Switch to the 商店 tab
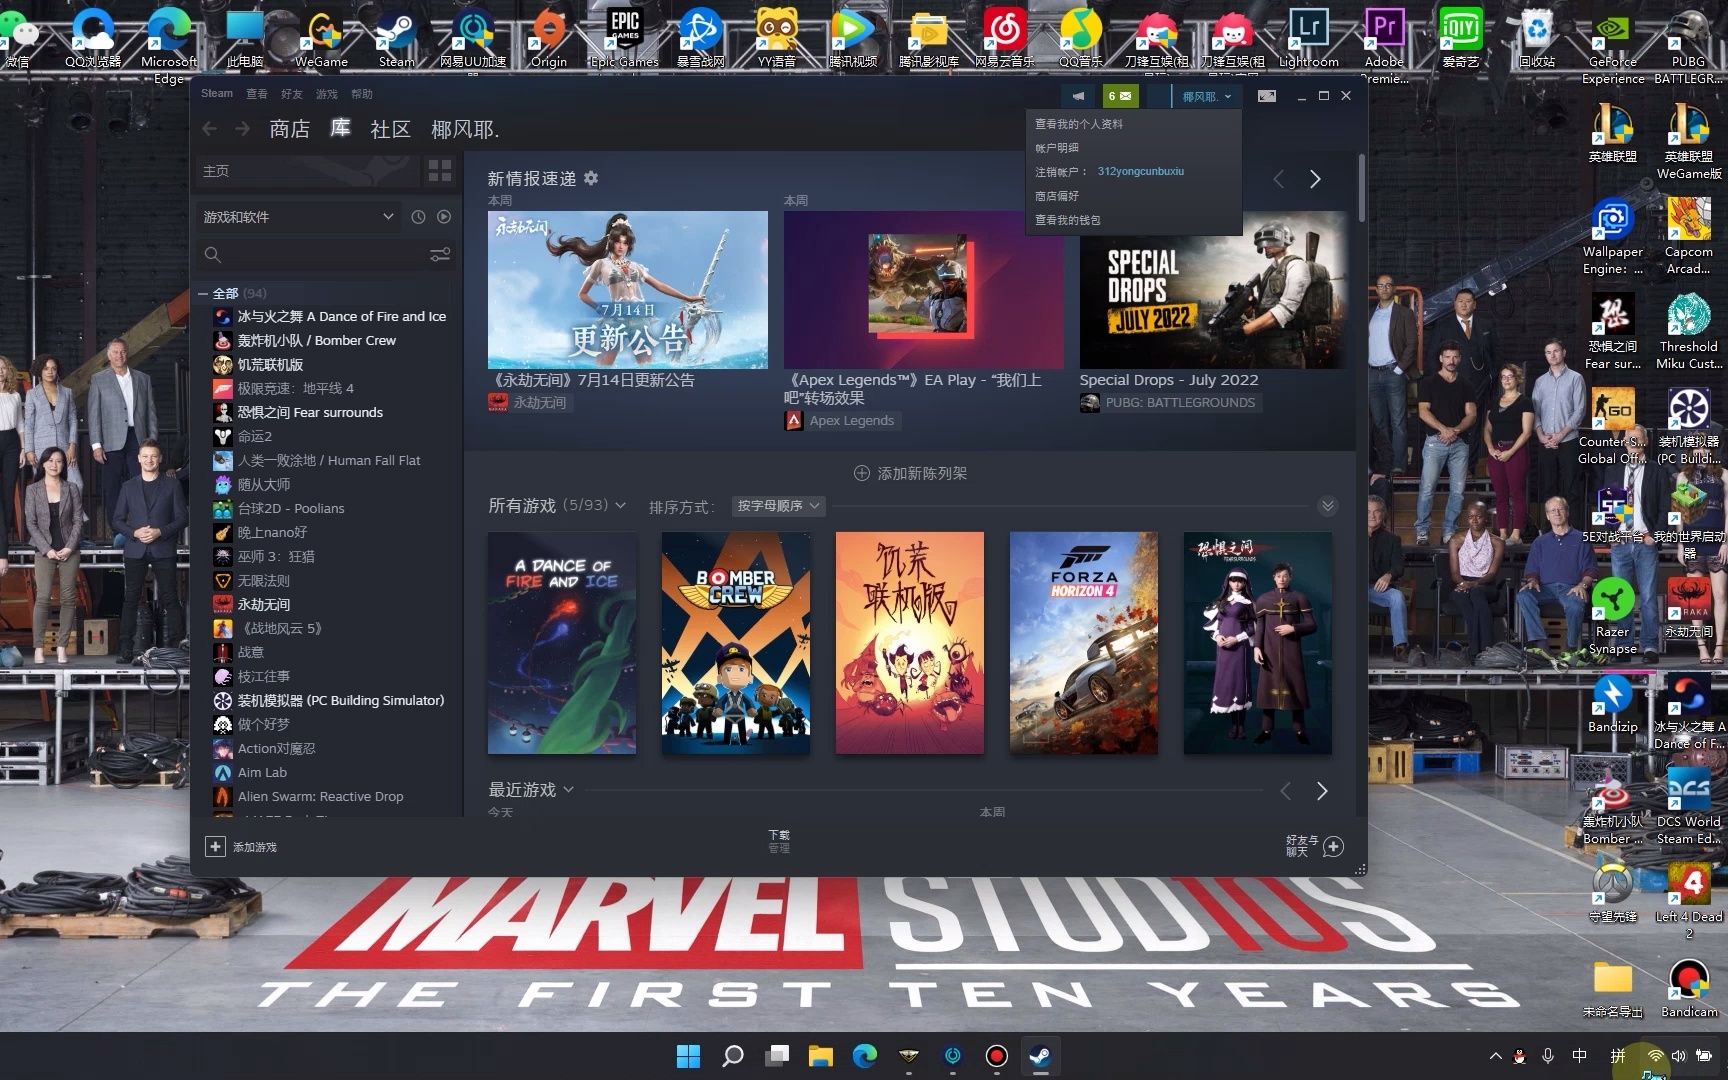The width and height of the screenshot is (1728, 1080). point(288,128)
